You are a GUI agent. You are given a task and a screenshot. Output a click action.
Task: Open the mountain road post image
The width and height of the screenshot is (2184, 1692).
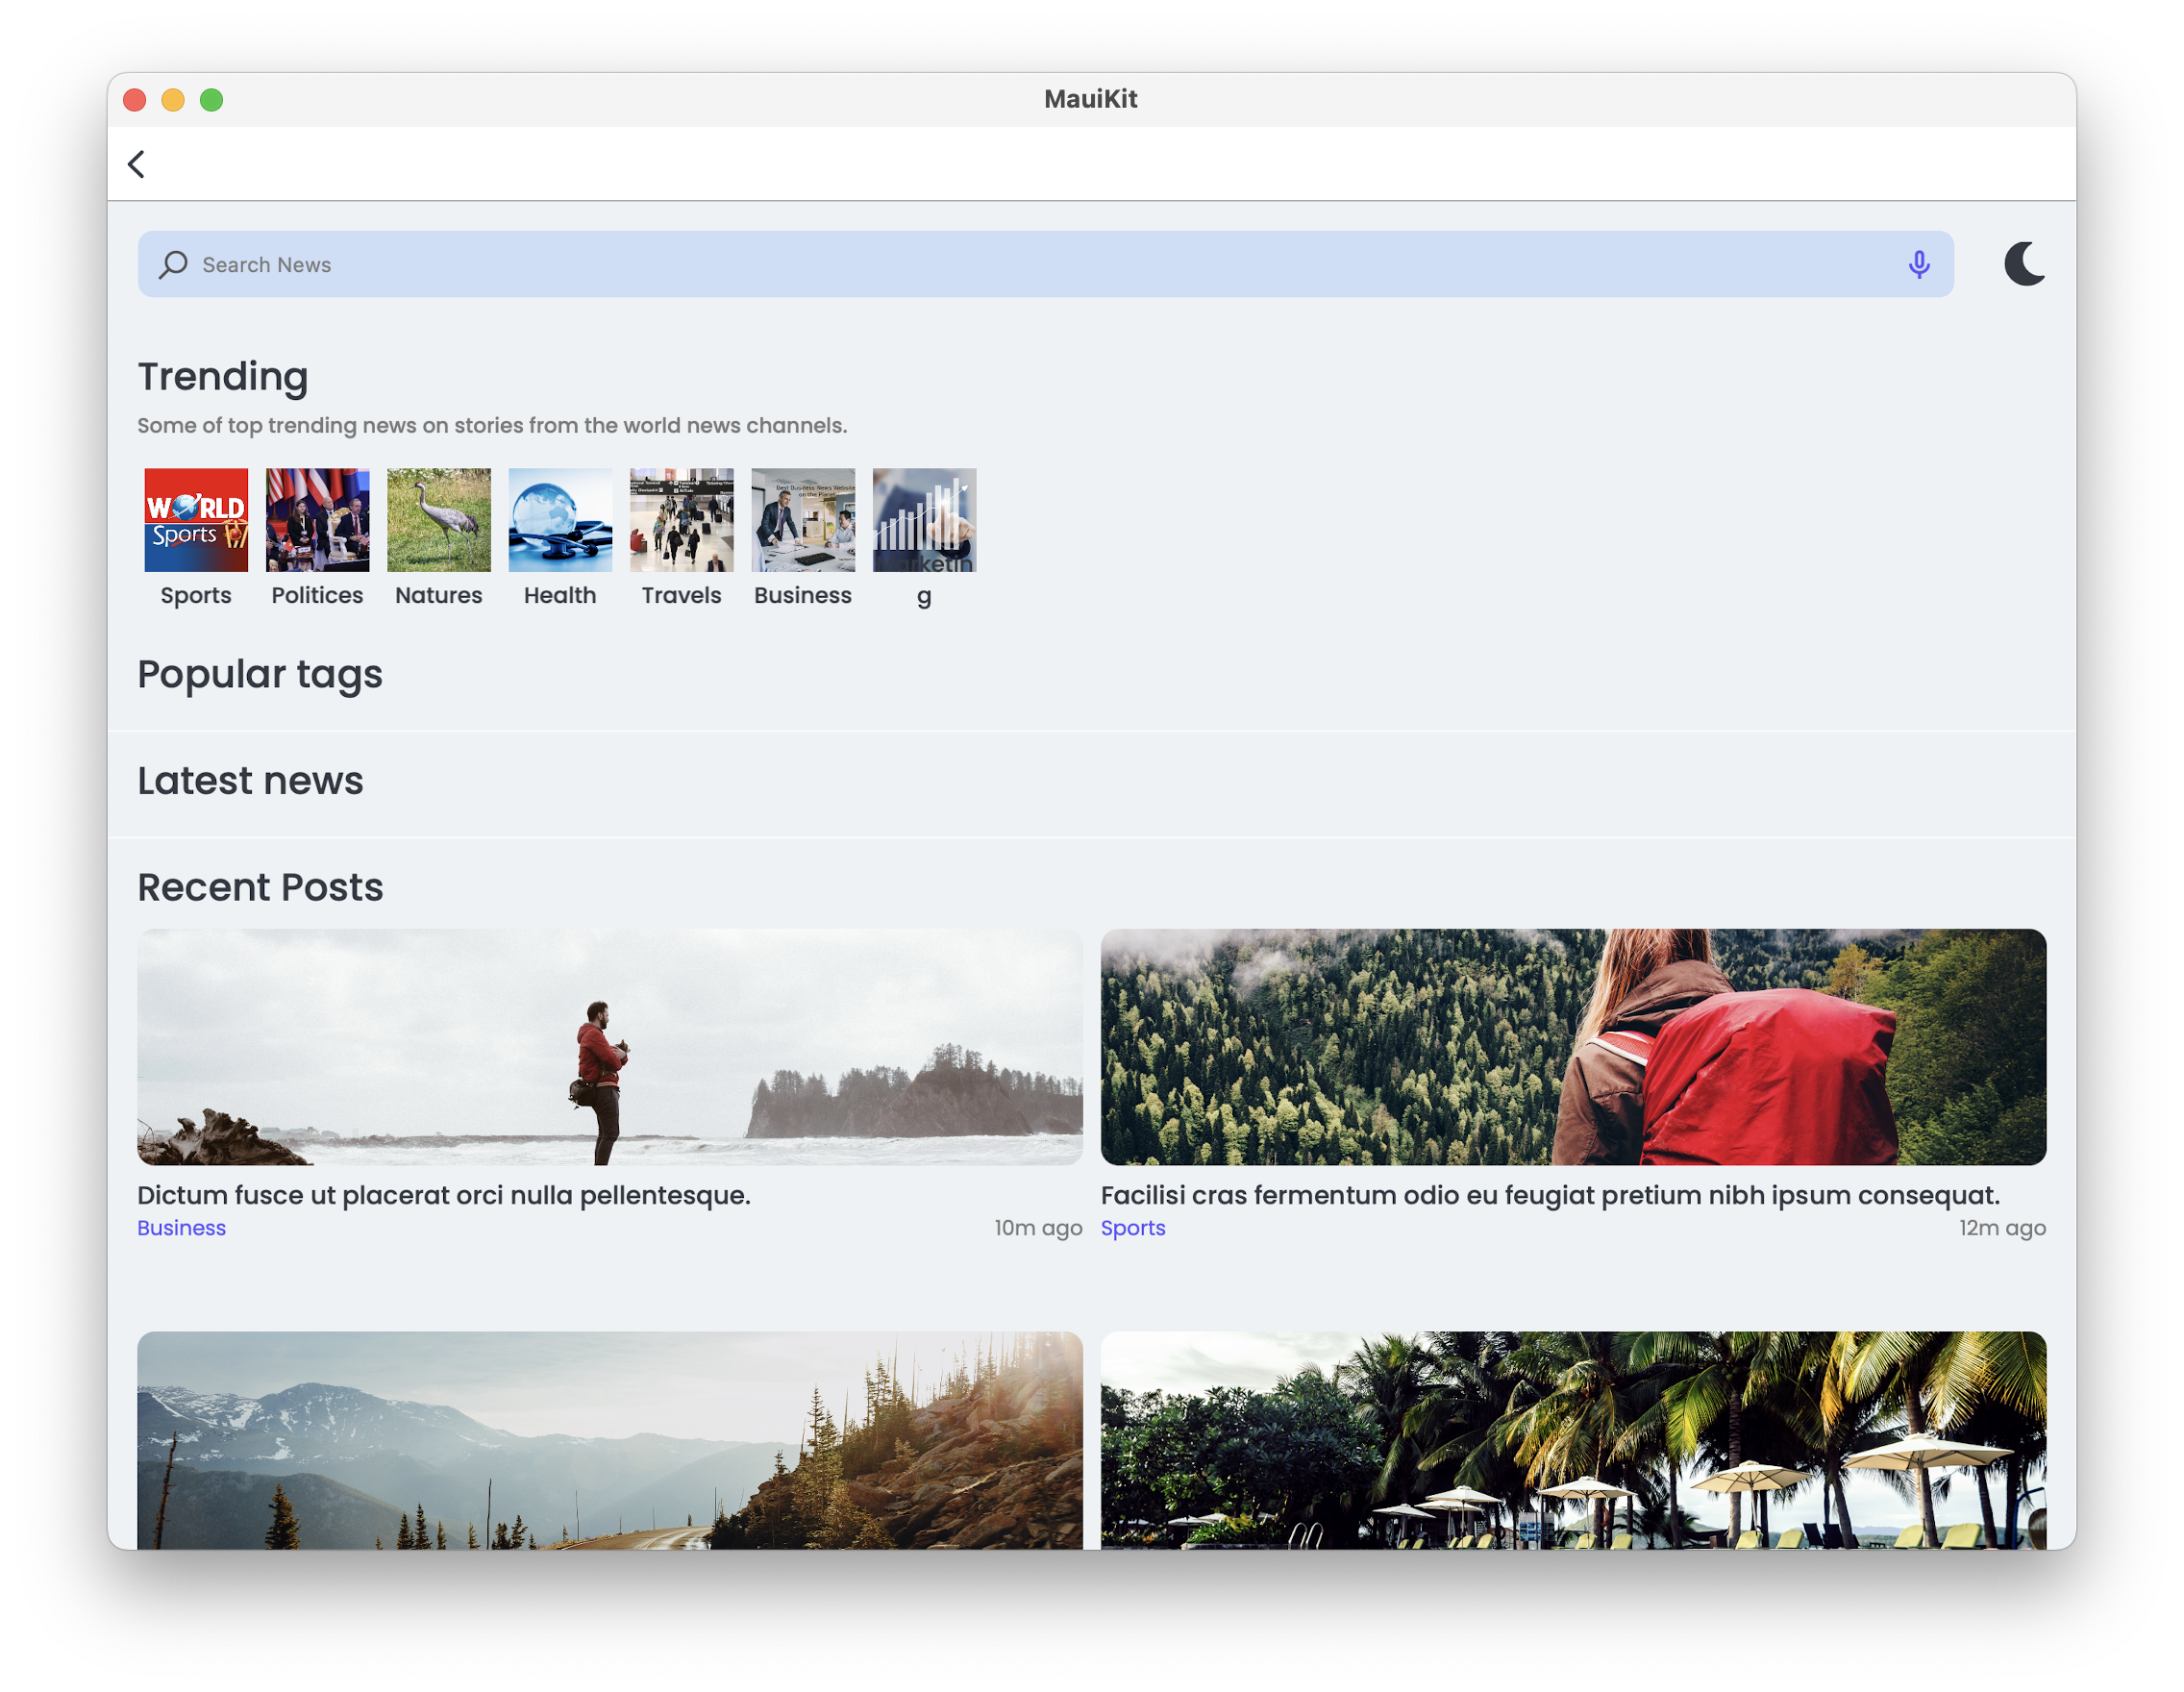(x=609, y=1440)
